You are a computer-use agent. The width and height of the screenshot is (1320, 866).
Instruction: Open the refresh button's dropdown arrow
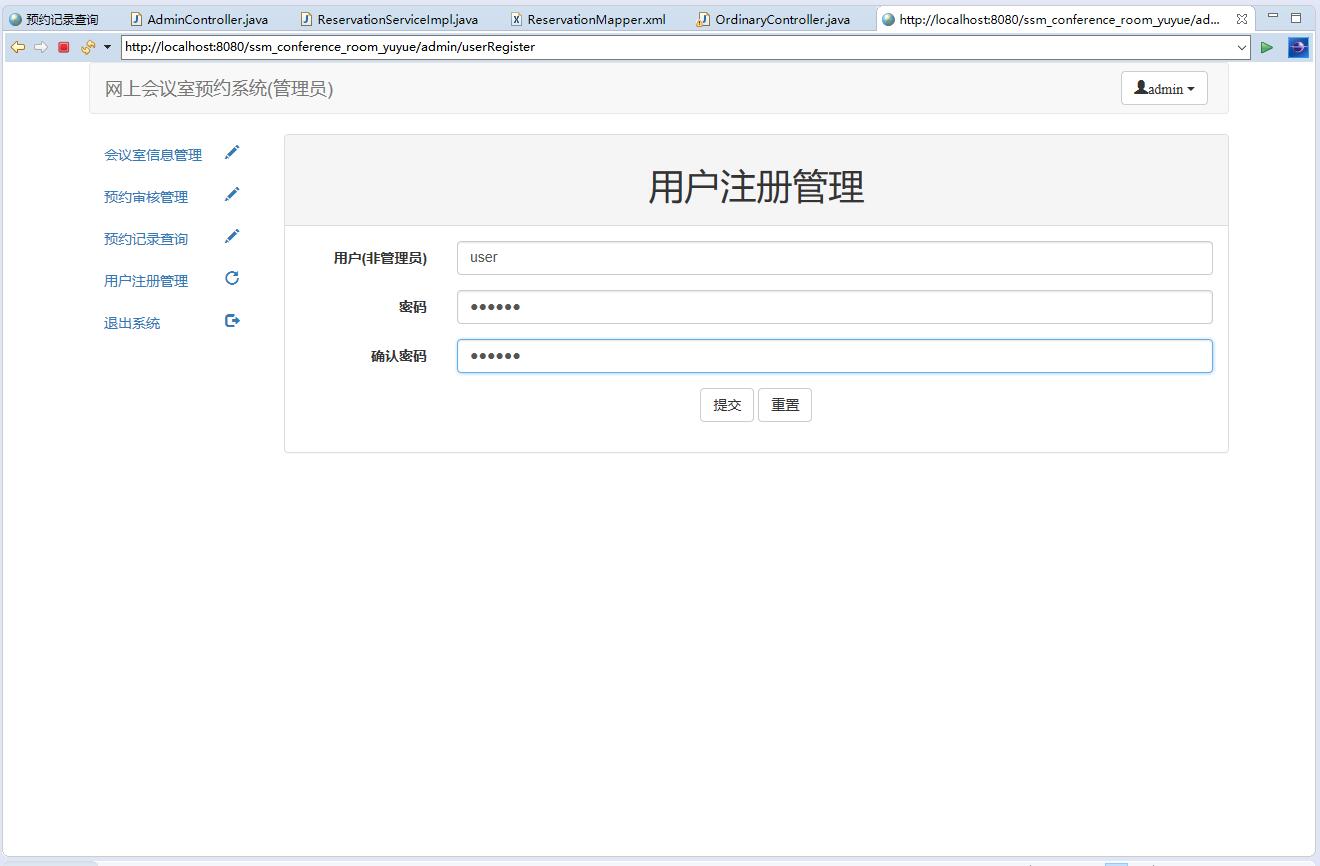tap(106, 46)
